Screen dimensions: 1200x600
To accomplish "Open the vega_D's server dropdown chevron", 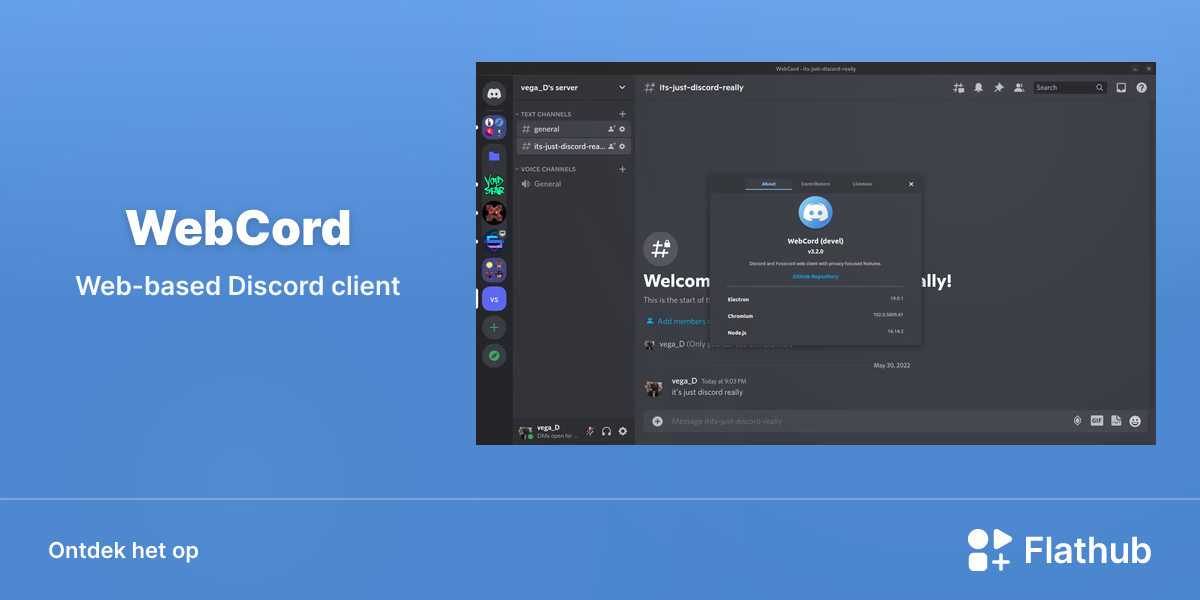I will click(622, 88).
